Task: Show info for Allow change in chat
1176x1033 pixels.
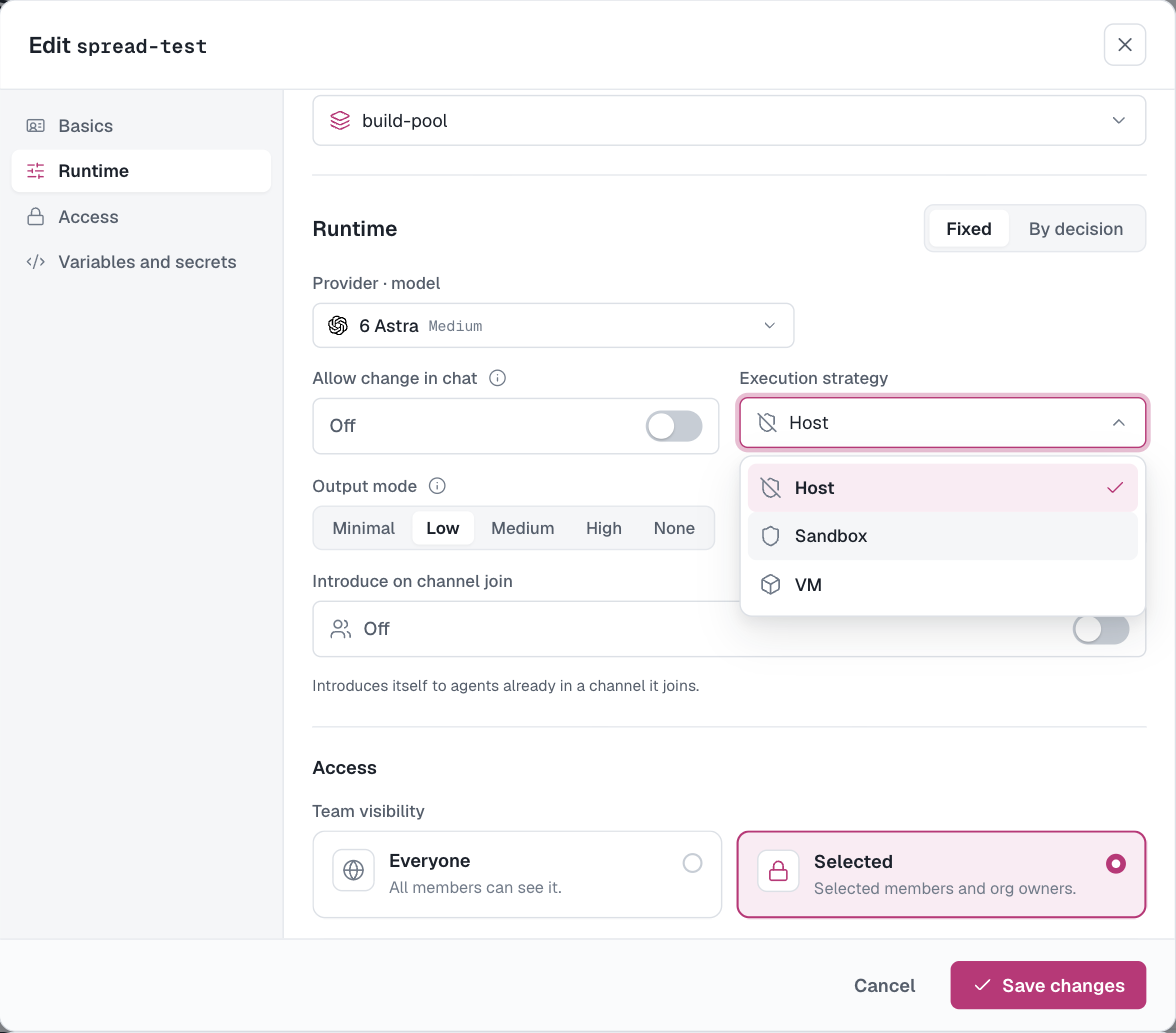Action: (497, 378)
